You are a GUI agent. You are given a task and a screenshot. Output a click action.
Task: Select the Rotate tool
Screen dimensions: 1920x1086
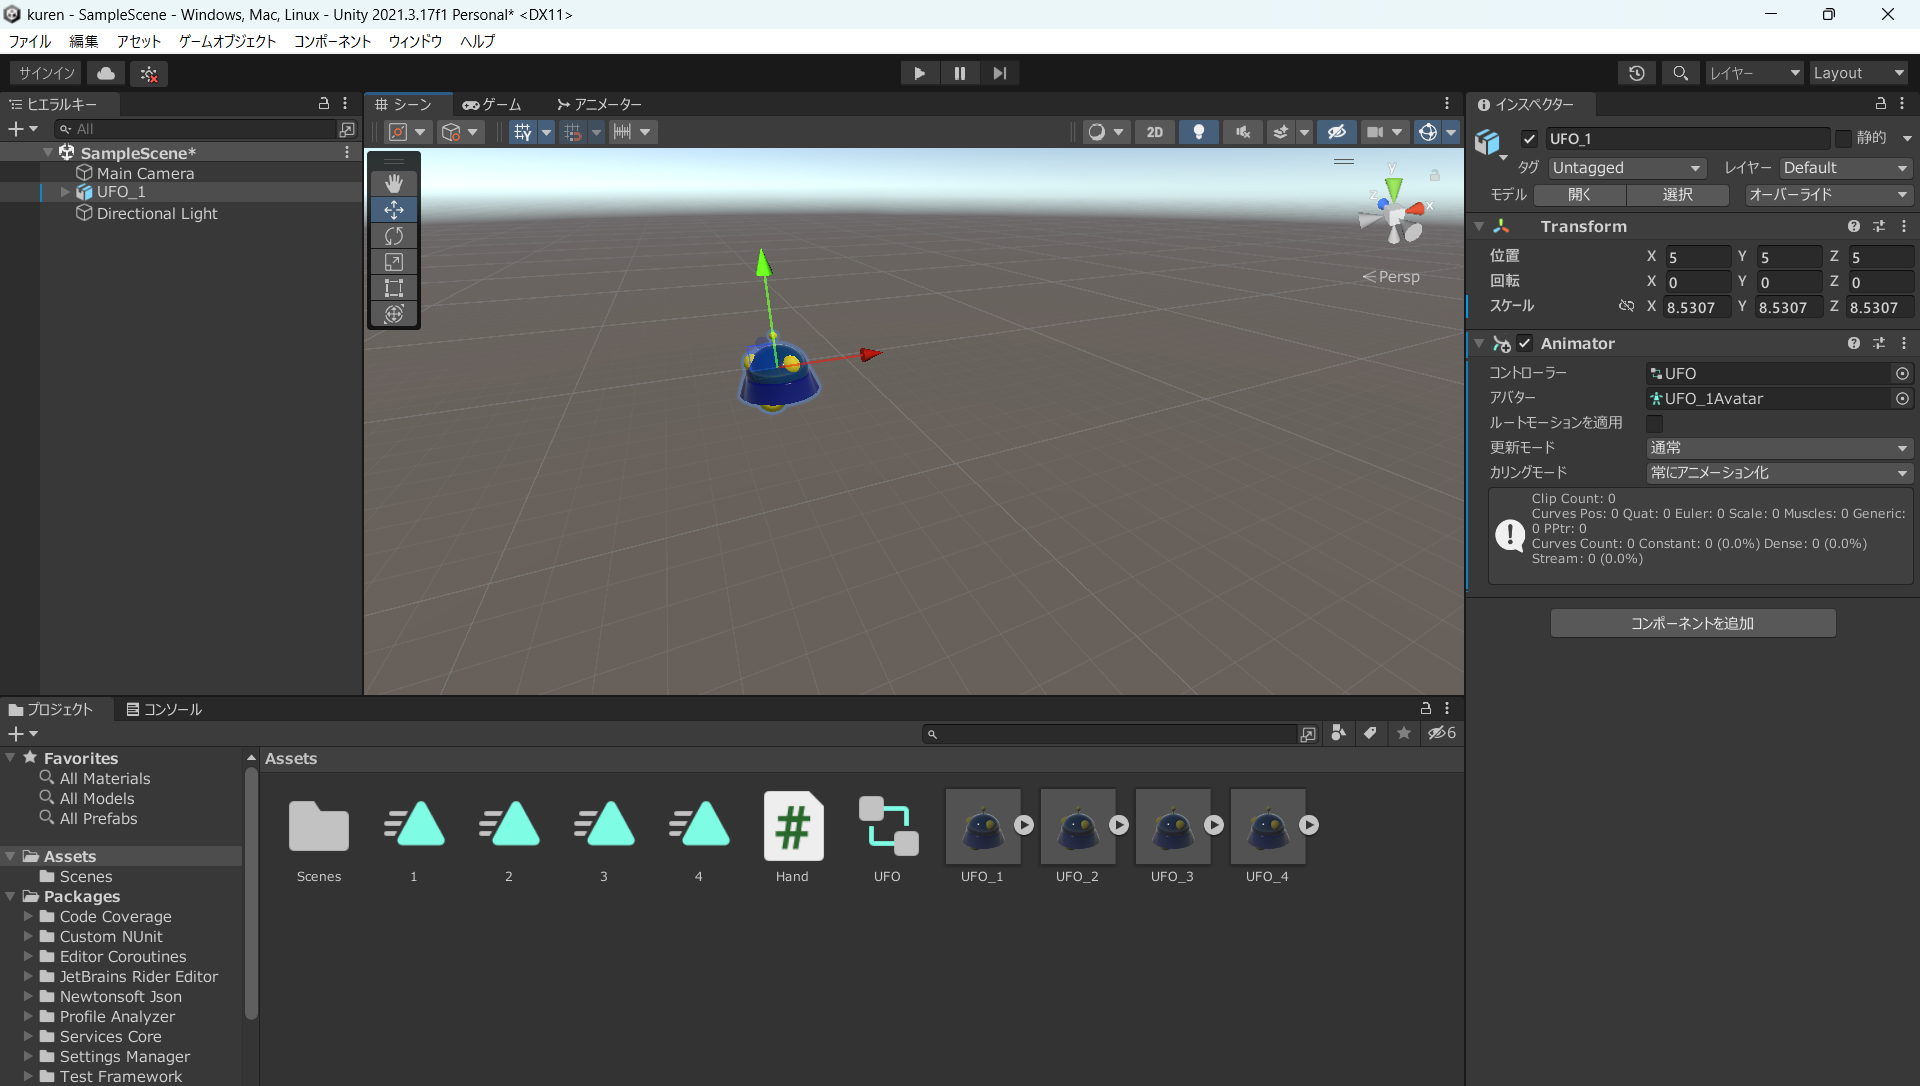coord(394,236)
